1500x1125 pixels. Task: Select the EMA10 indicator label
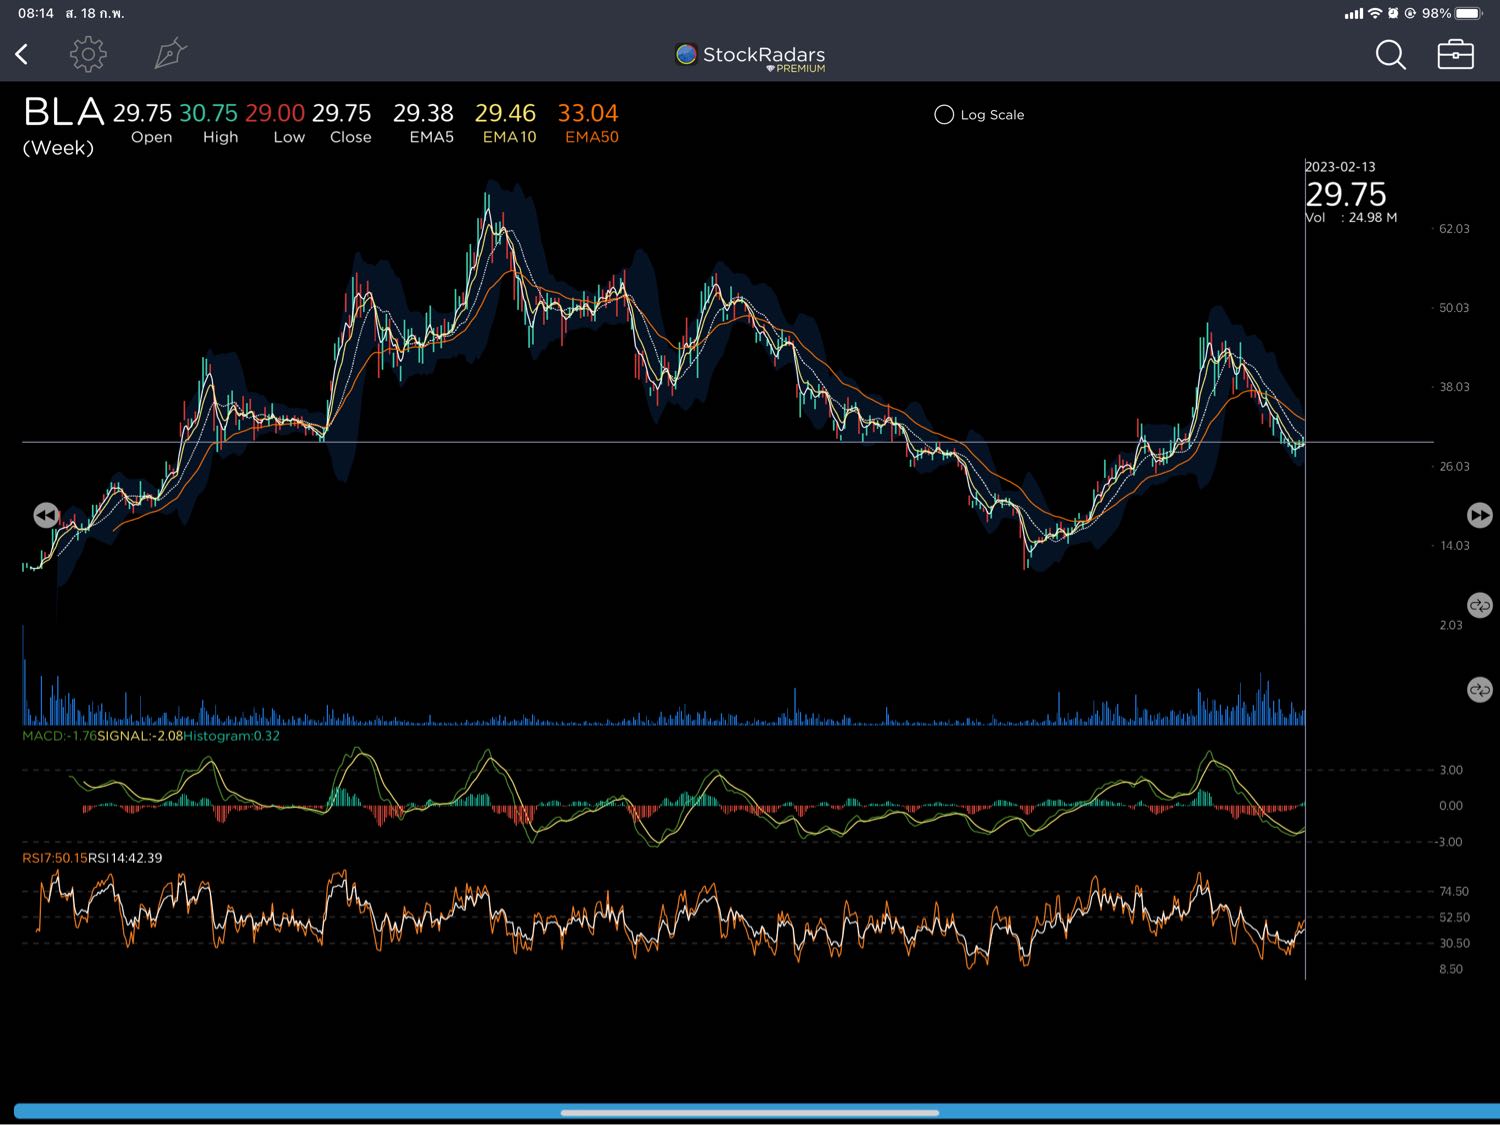(509, 137)
